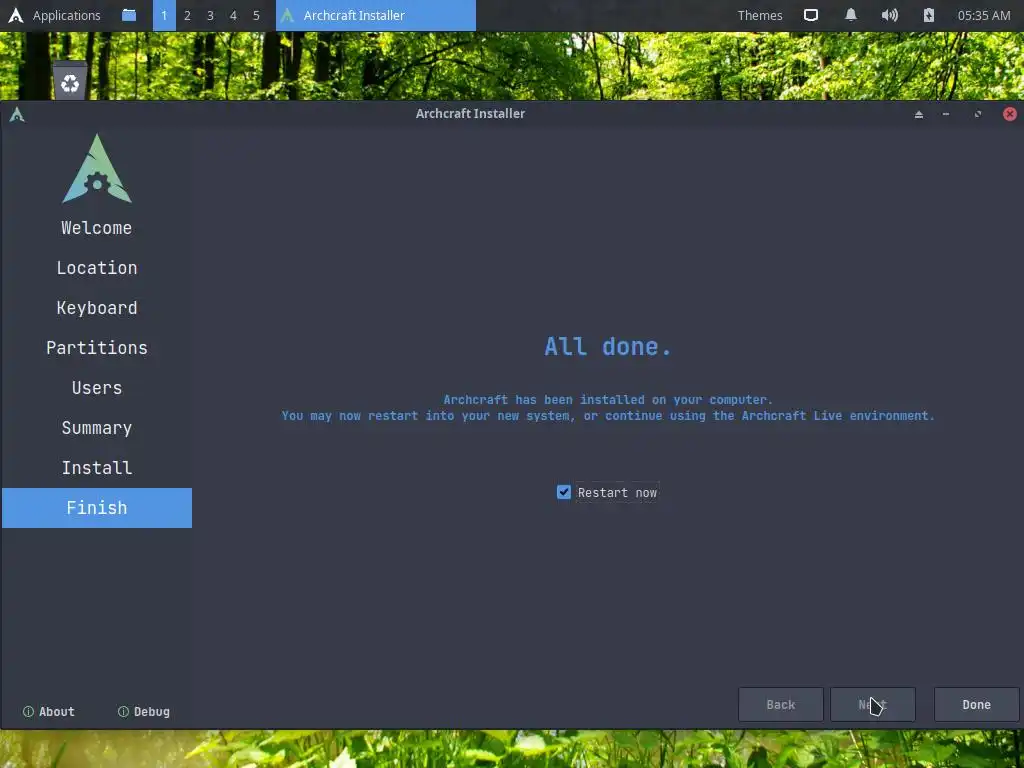The width and height of the screenshot is (1024, 768).
Task: Open the file manager panel icon
Action: tap(129, 15)
